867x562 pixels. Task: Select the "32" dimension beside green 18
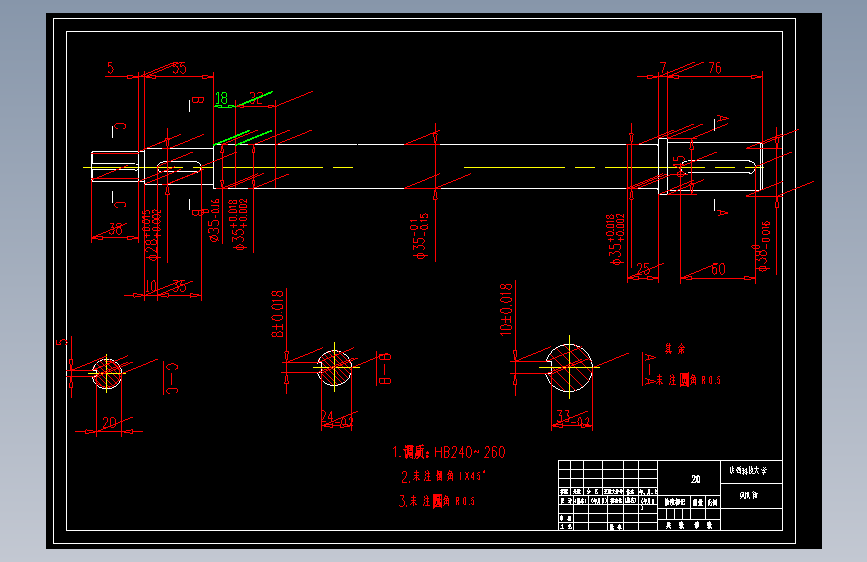click(255, 98)
